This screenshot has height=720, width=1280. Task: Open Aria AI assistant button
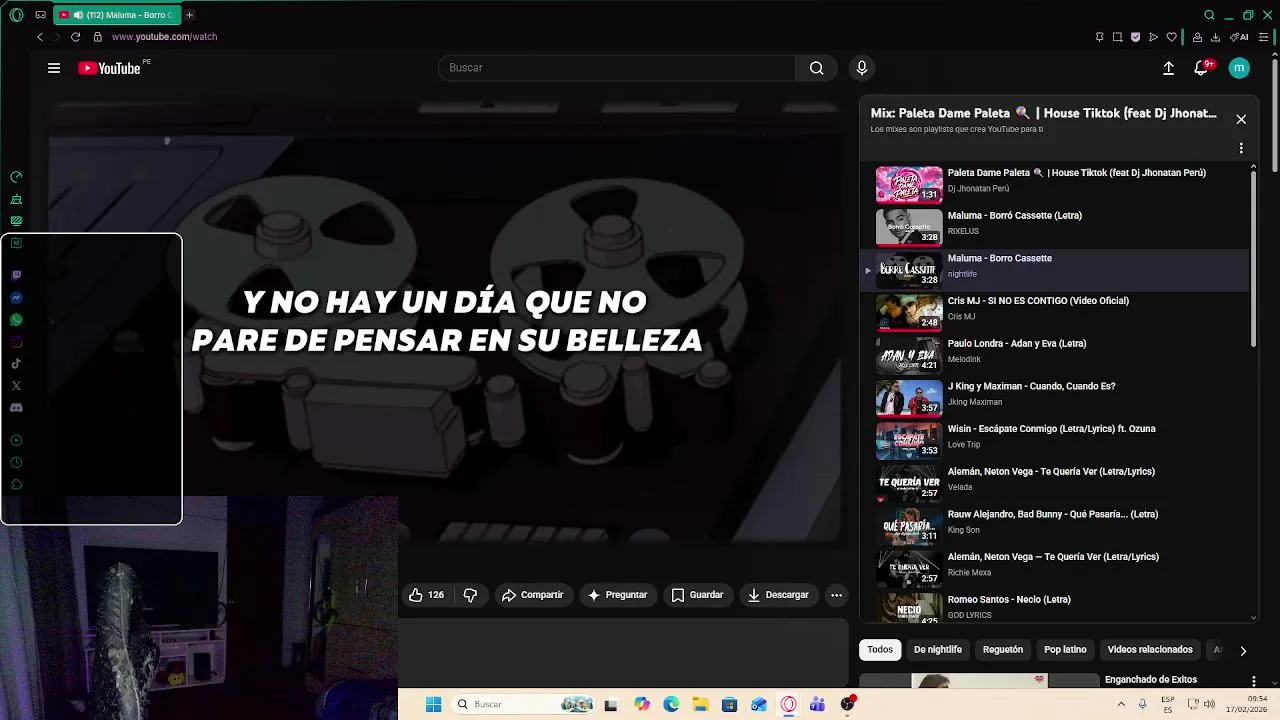(x=1240, y=37)
